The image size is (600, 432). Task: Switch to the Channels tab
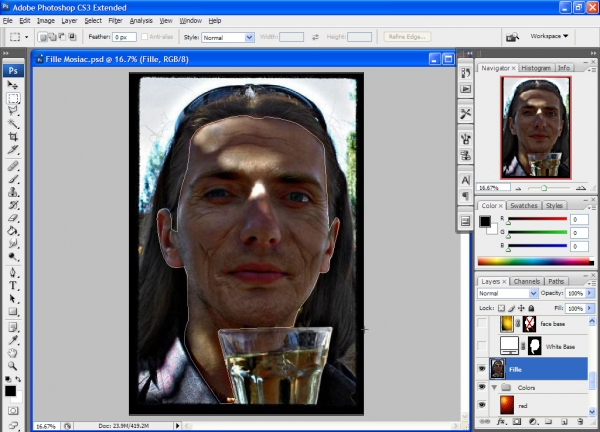tap(527, 281)
